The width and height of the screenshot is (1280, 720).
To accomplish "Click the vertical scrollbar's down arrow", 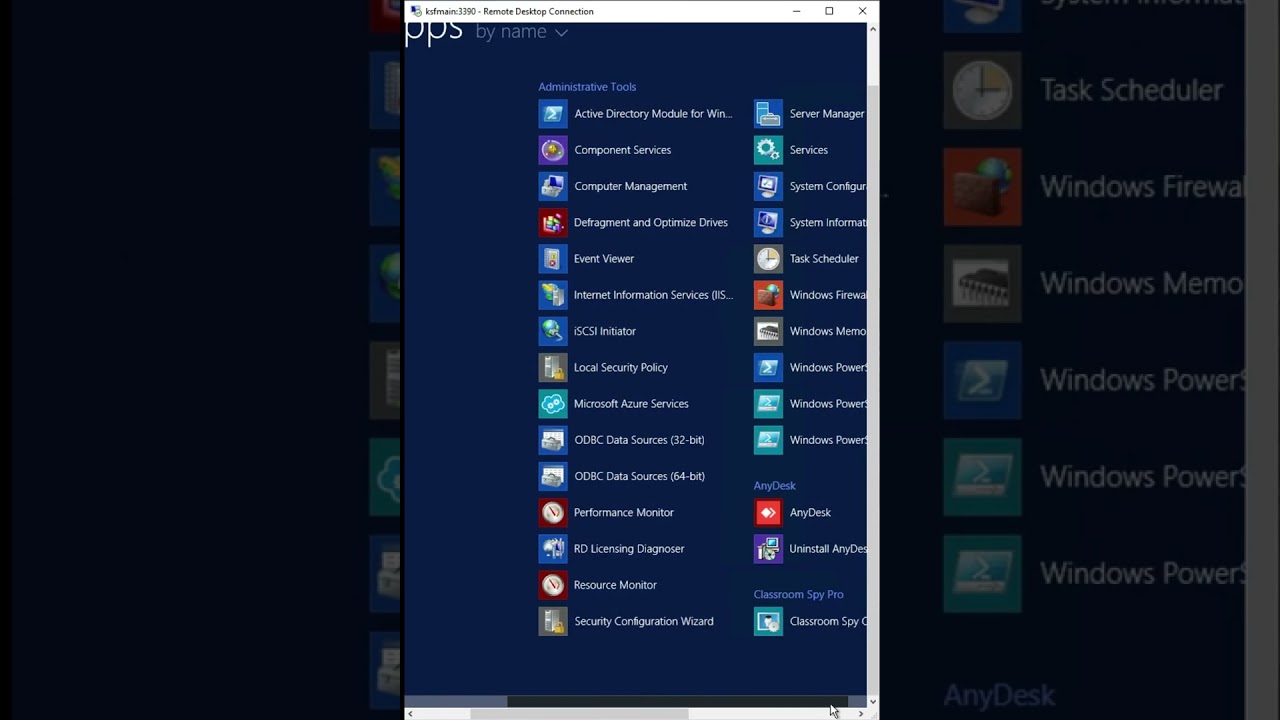I will (873, 702).
